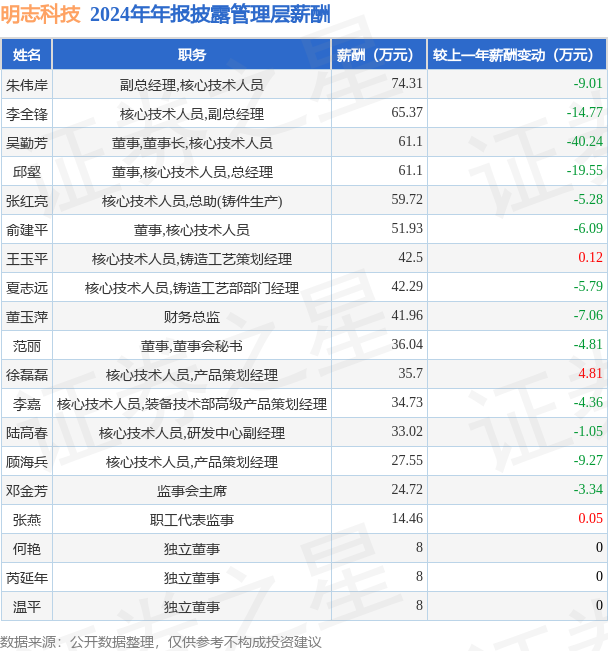Select the name 朱伟岸
Viewport: 608px width, 651px height.
tap(27, 85)
